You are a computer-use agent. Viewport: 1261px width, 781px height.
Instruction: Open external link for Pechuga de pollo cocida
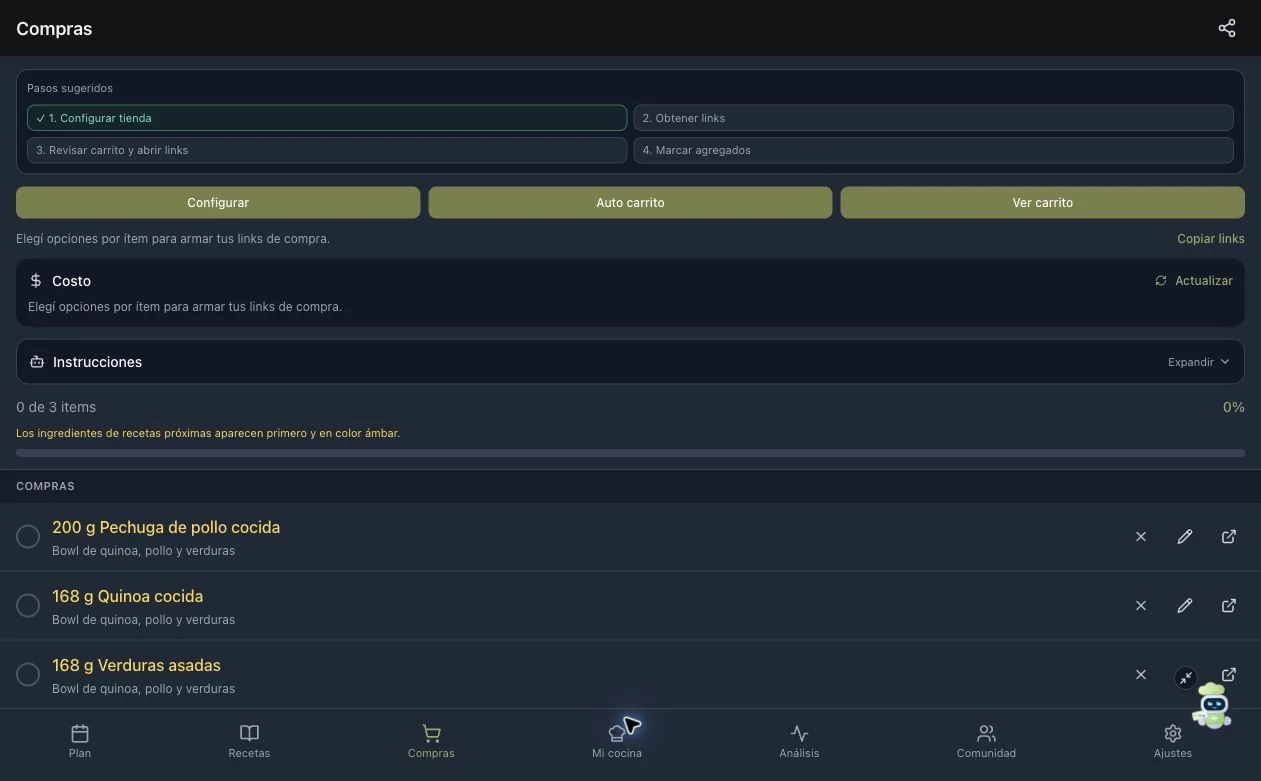point(1229,537)
